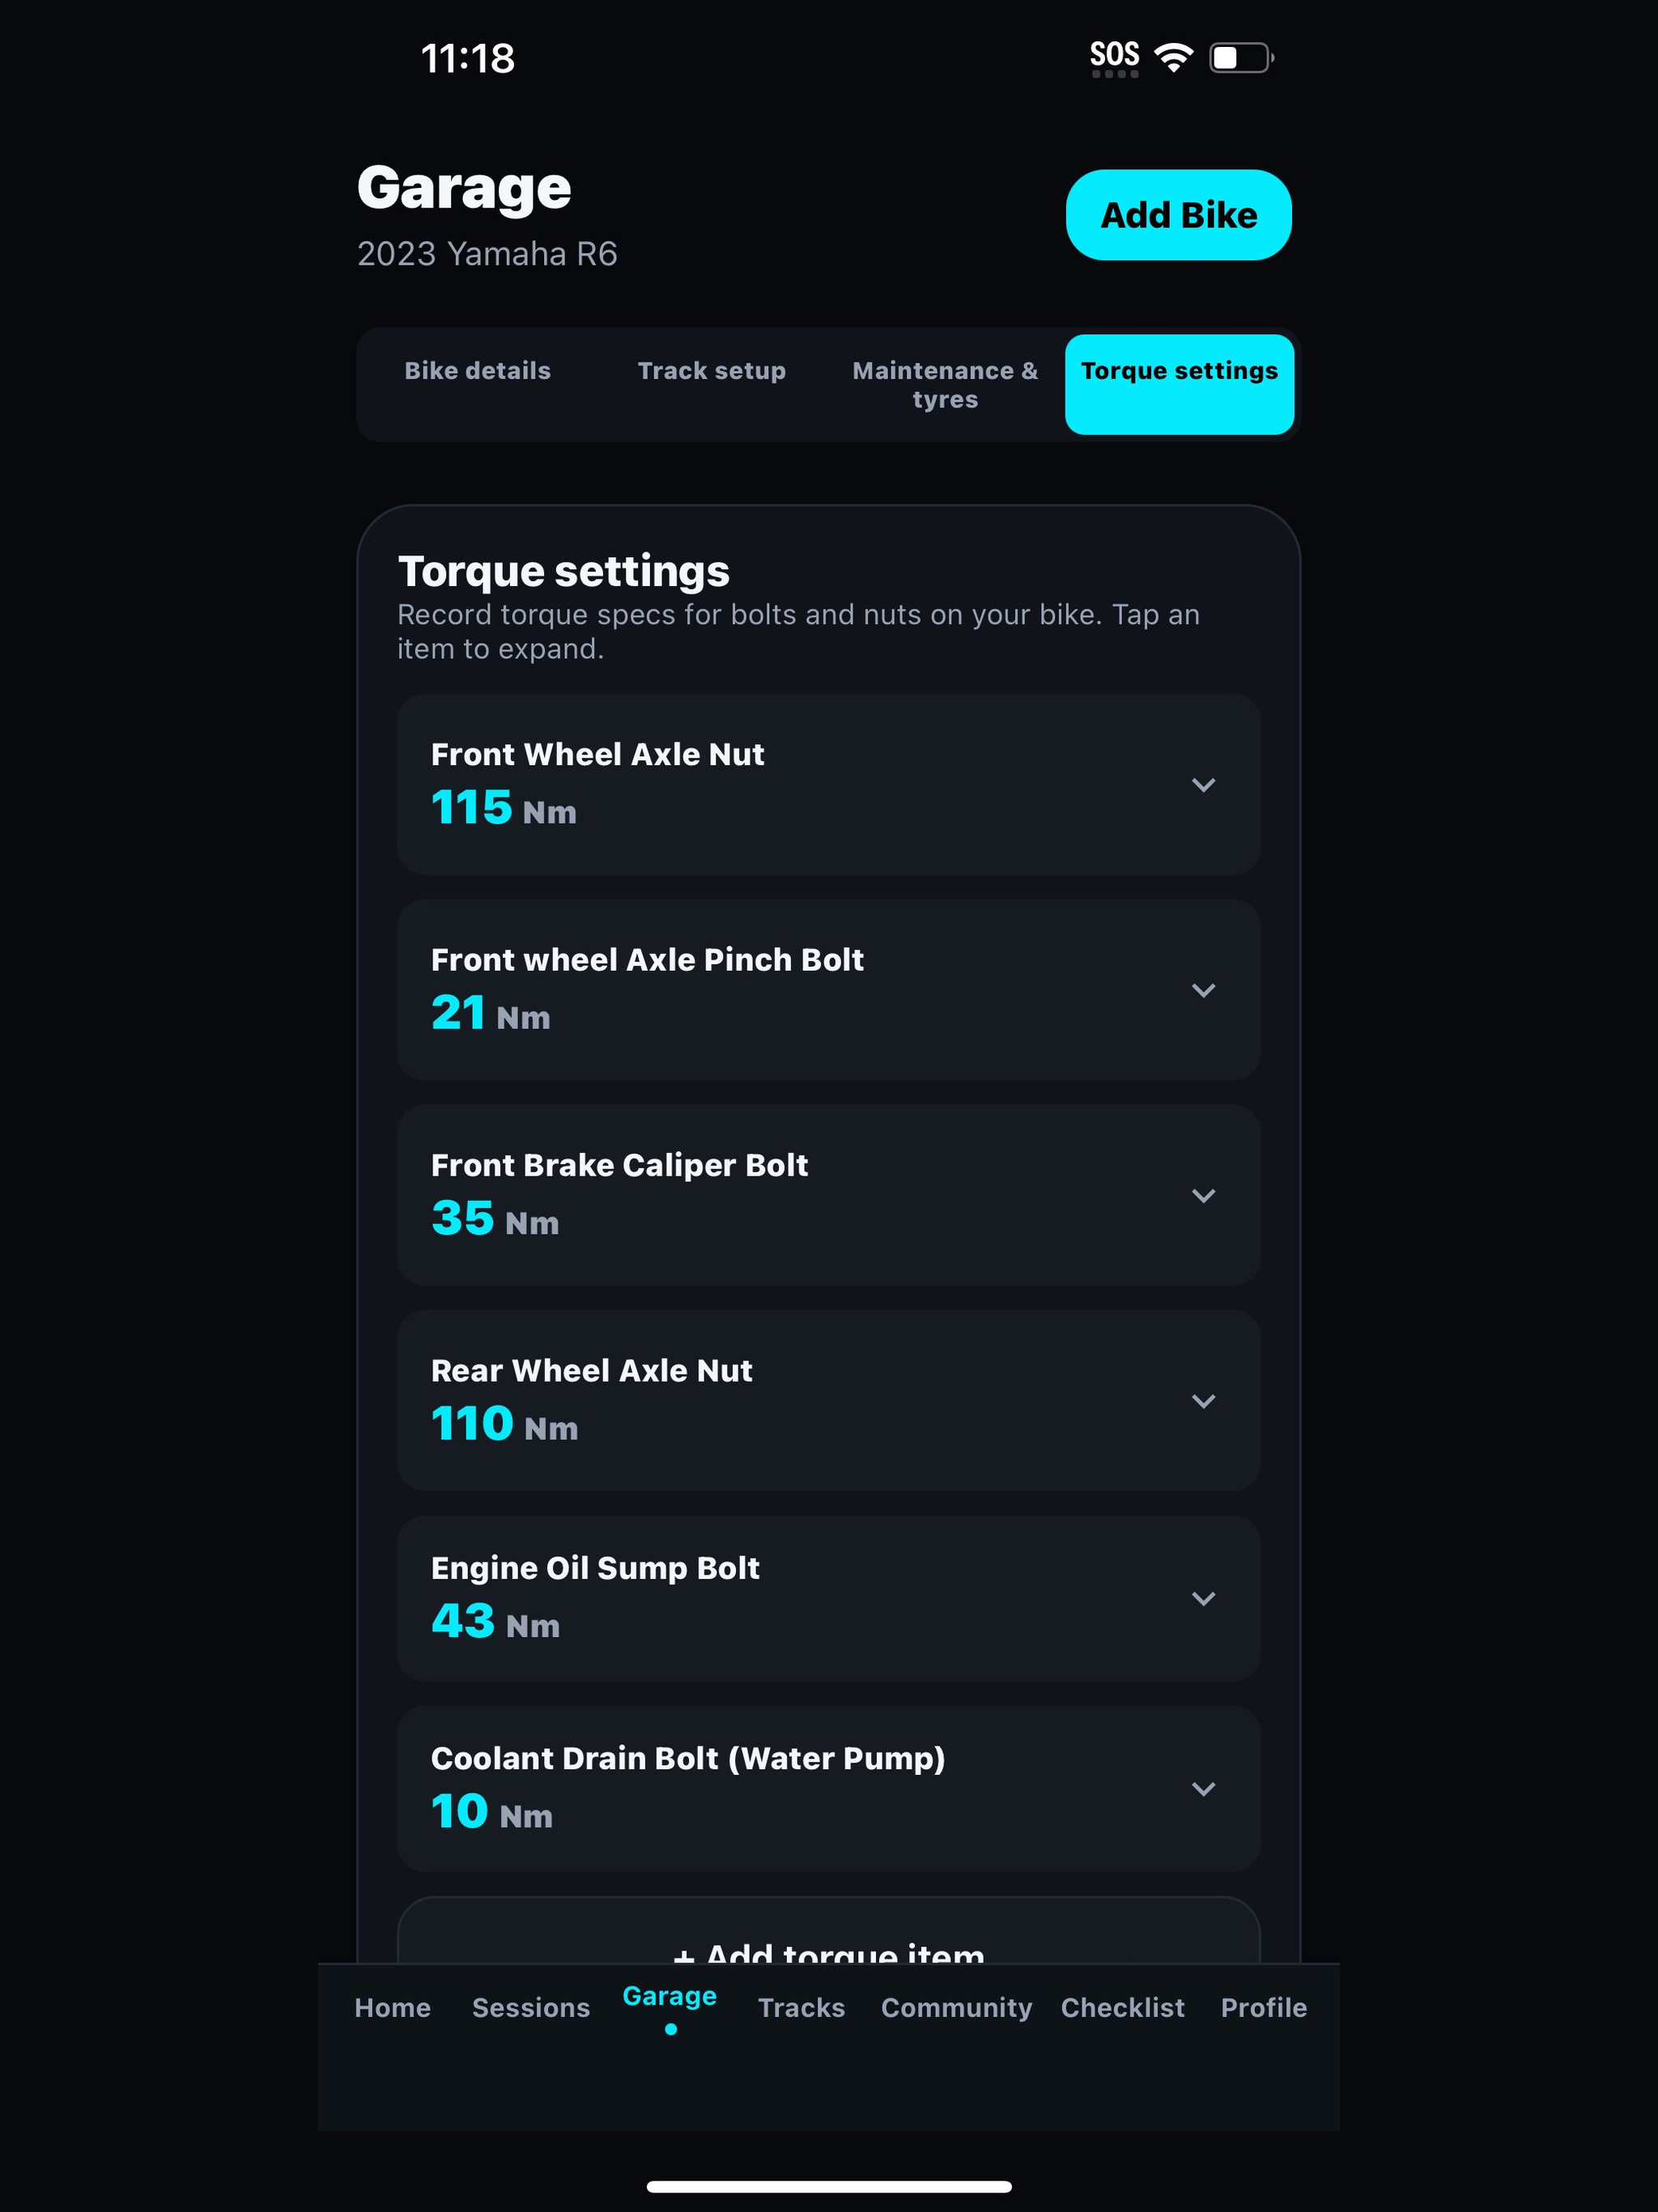1658x2212 pixels.
Task: Select the Torque settings tab
Action: pyautogui.click(x=1179, y=384)
